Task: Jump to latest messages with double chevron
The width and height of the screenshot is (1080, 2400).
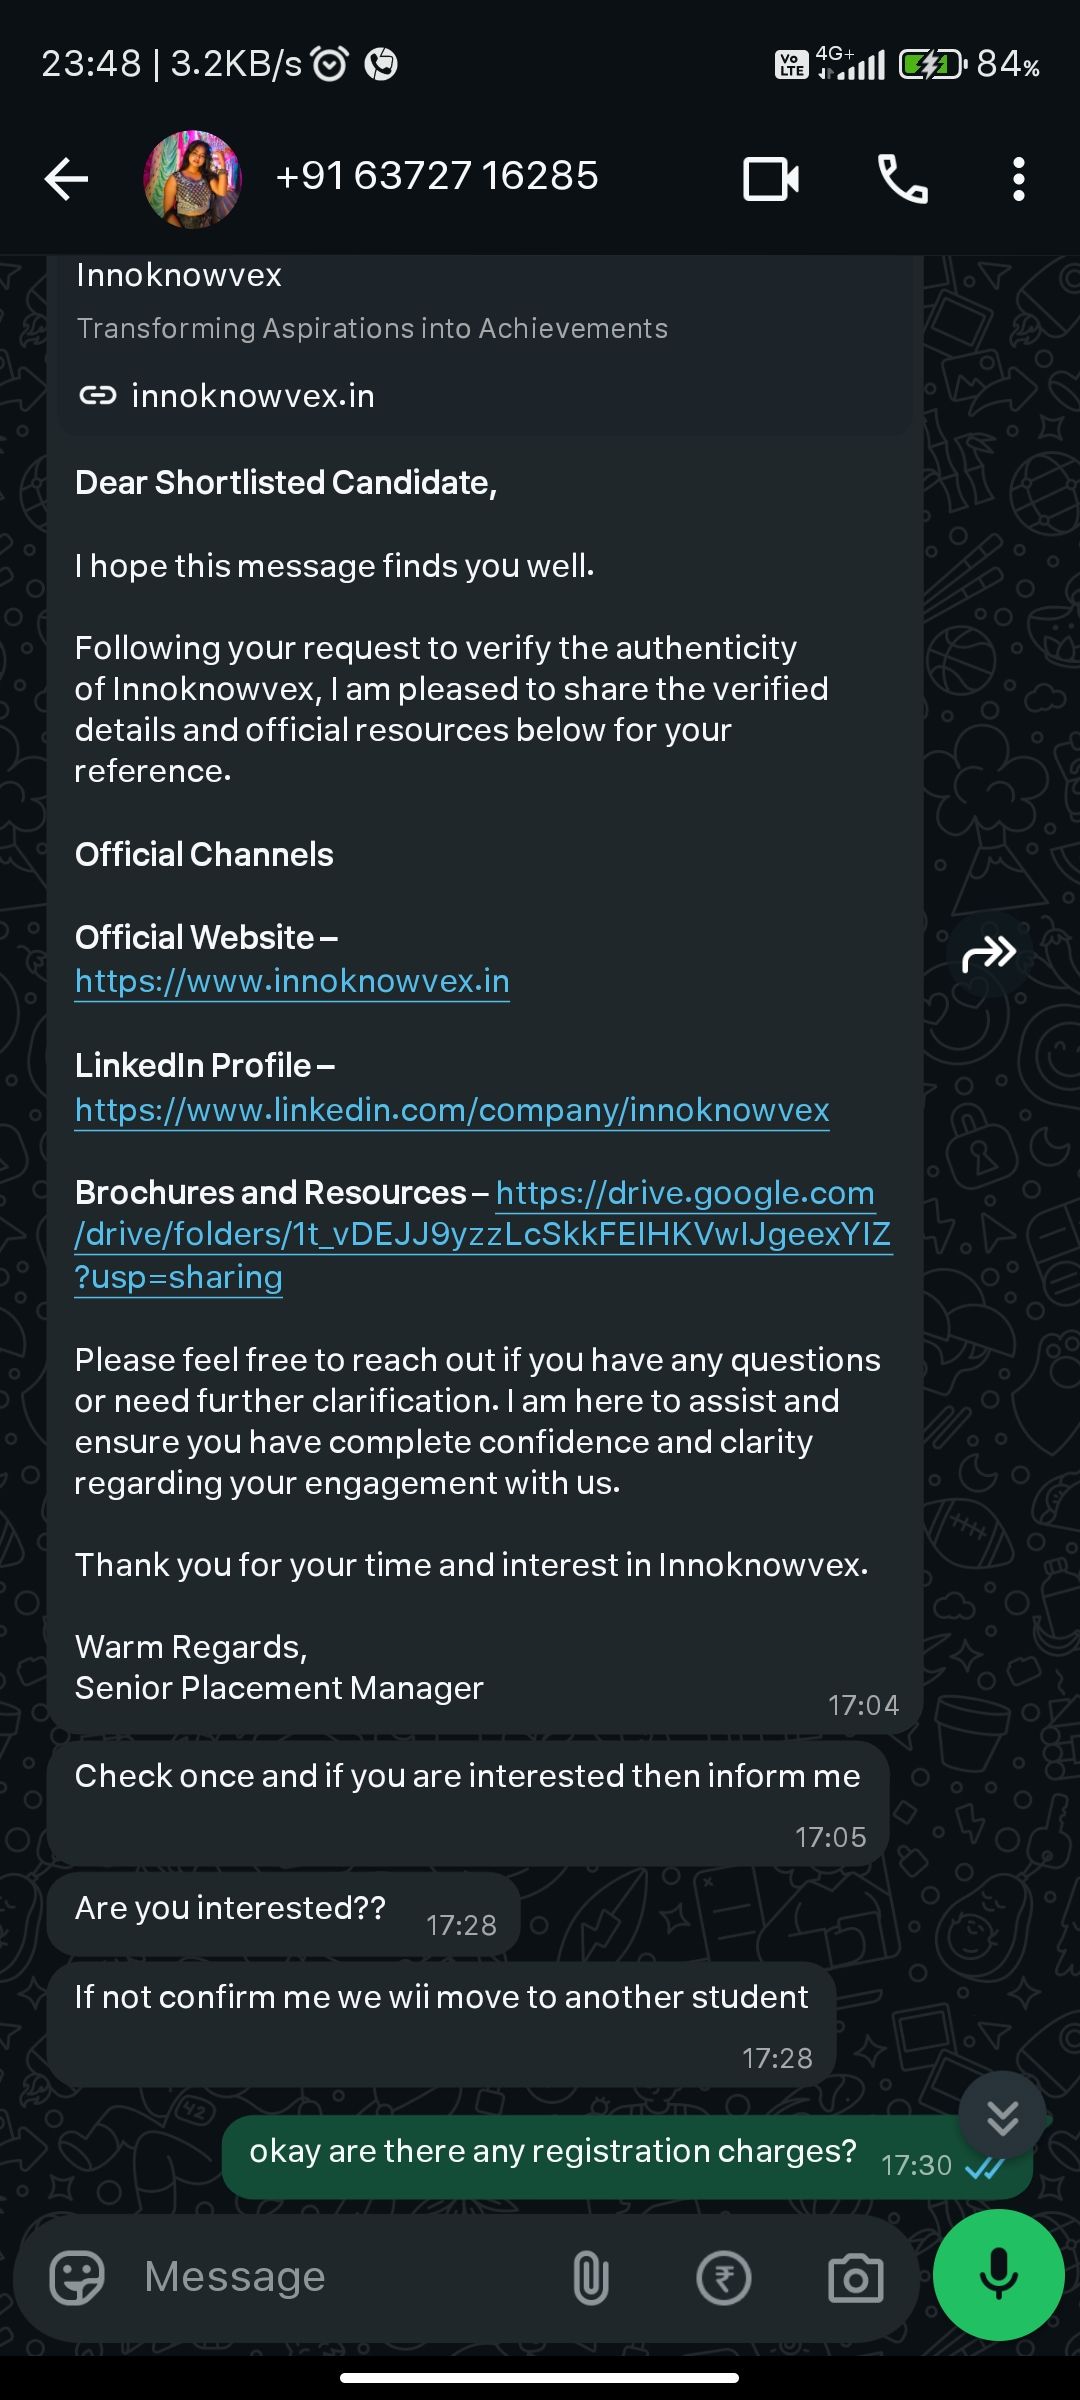Action: coord(1002,2117)
